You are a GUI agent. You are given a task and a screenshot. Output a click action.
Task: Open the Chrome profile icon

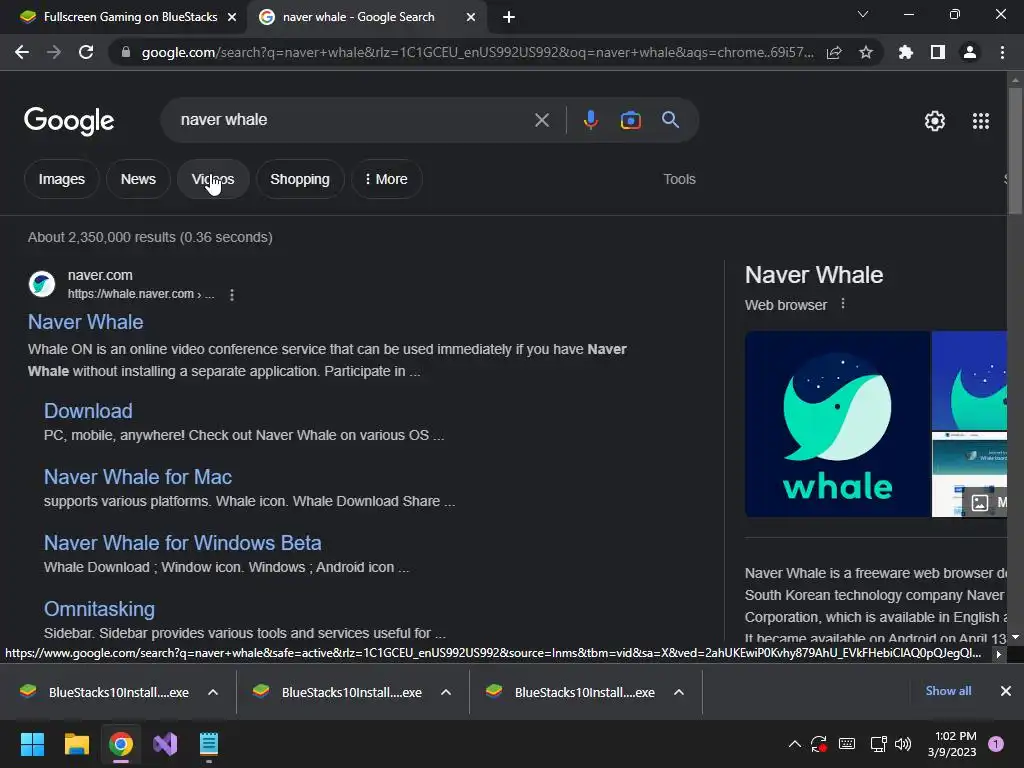pos(970,52)
